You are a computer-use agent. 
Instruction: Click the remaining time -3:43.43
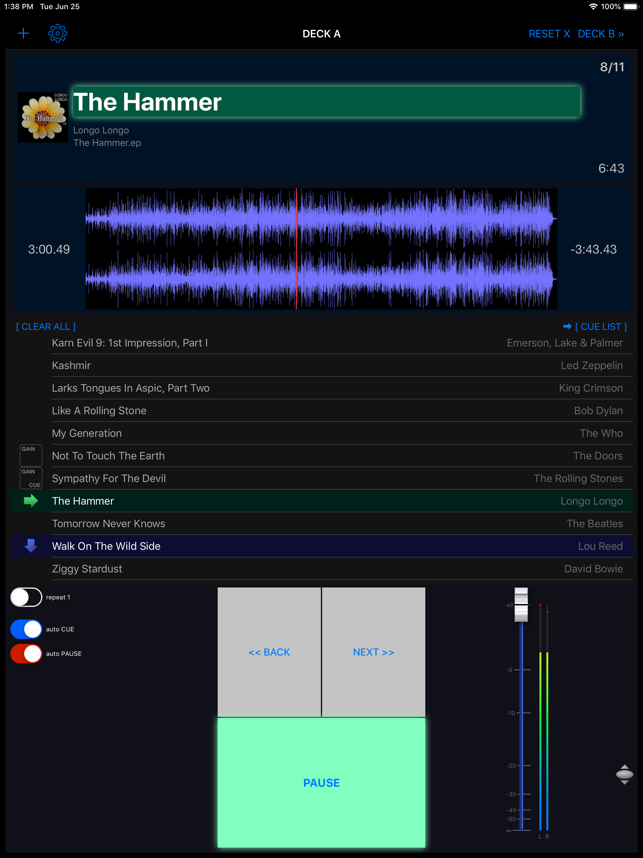click(593, 250)
